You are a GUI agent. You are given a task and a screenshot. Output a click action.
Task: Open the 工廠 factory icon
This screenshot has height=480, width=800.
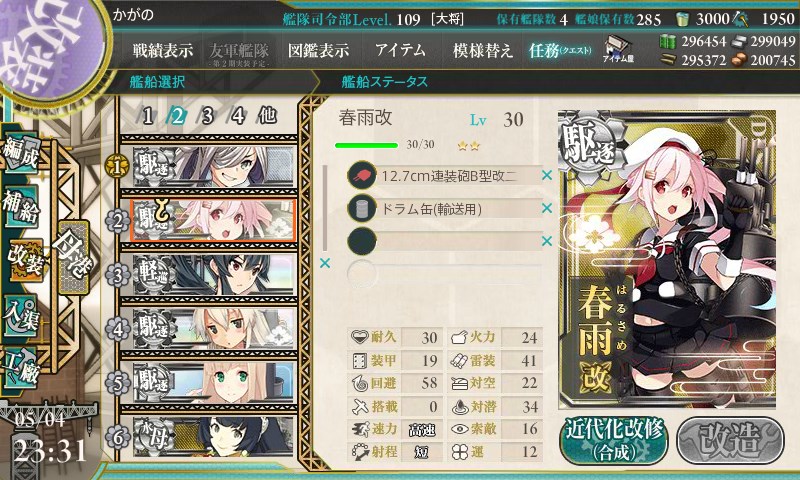coord(20,368)
